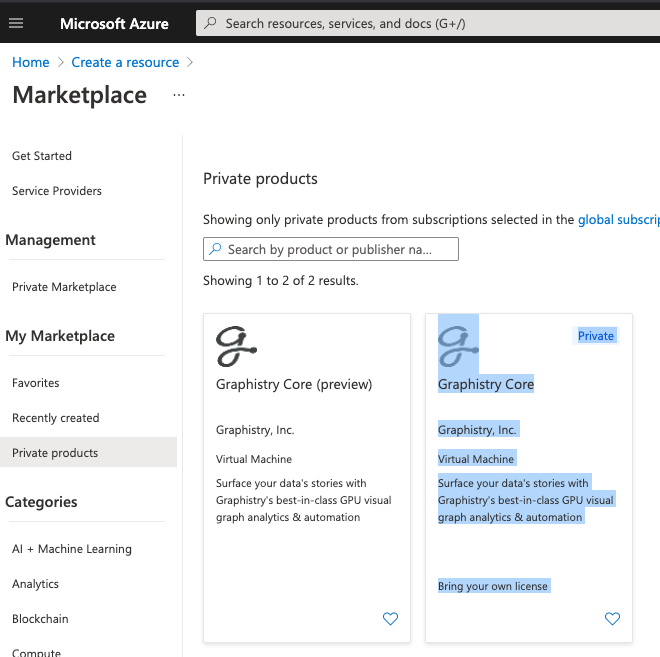
Task: Click the Categories section header
Action: click(x=41, y=502)
